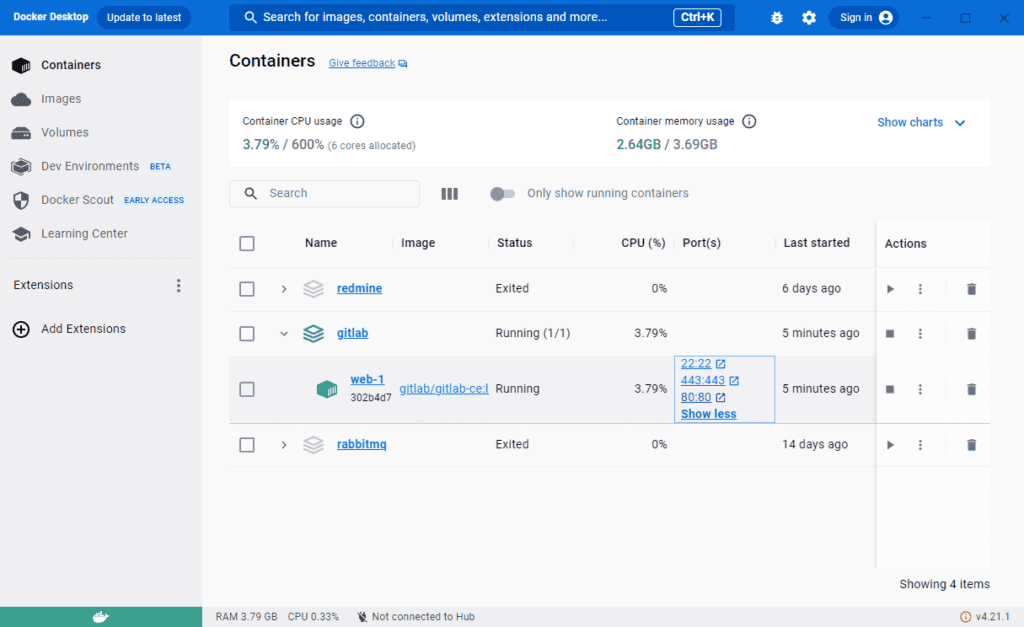Expand the rabbitmq container group
This screenshot has width=1024, height=627.
[283, 445]
